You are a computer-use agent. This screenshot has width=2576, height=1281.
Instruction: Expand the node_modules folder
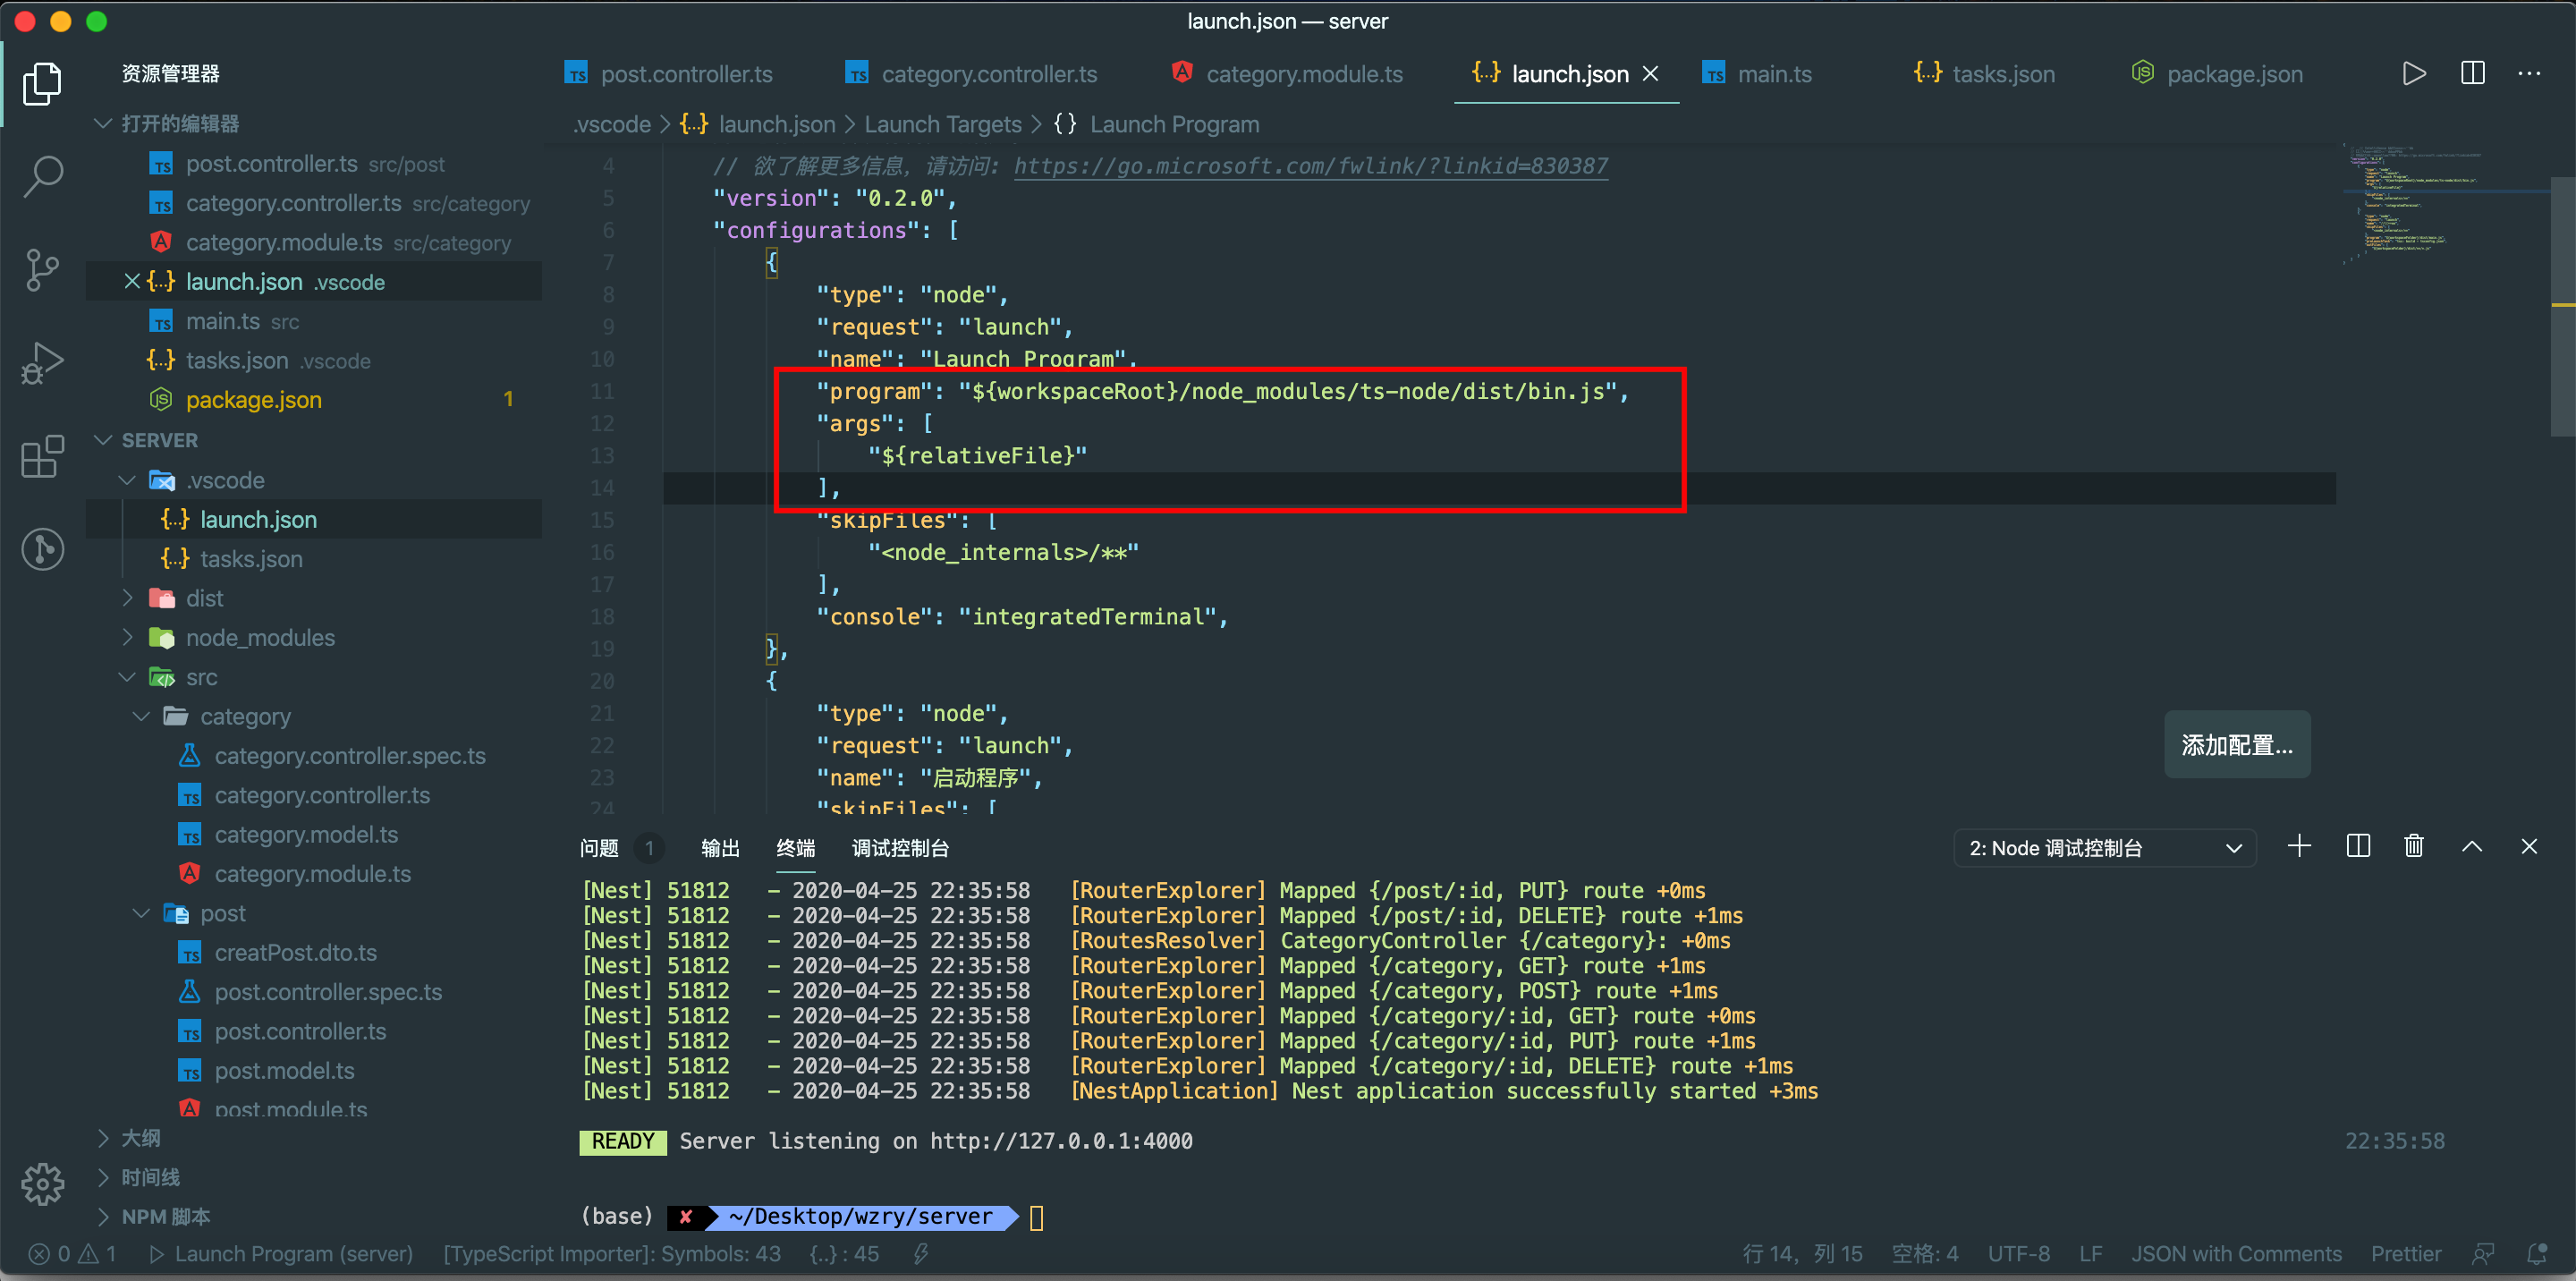127,637
